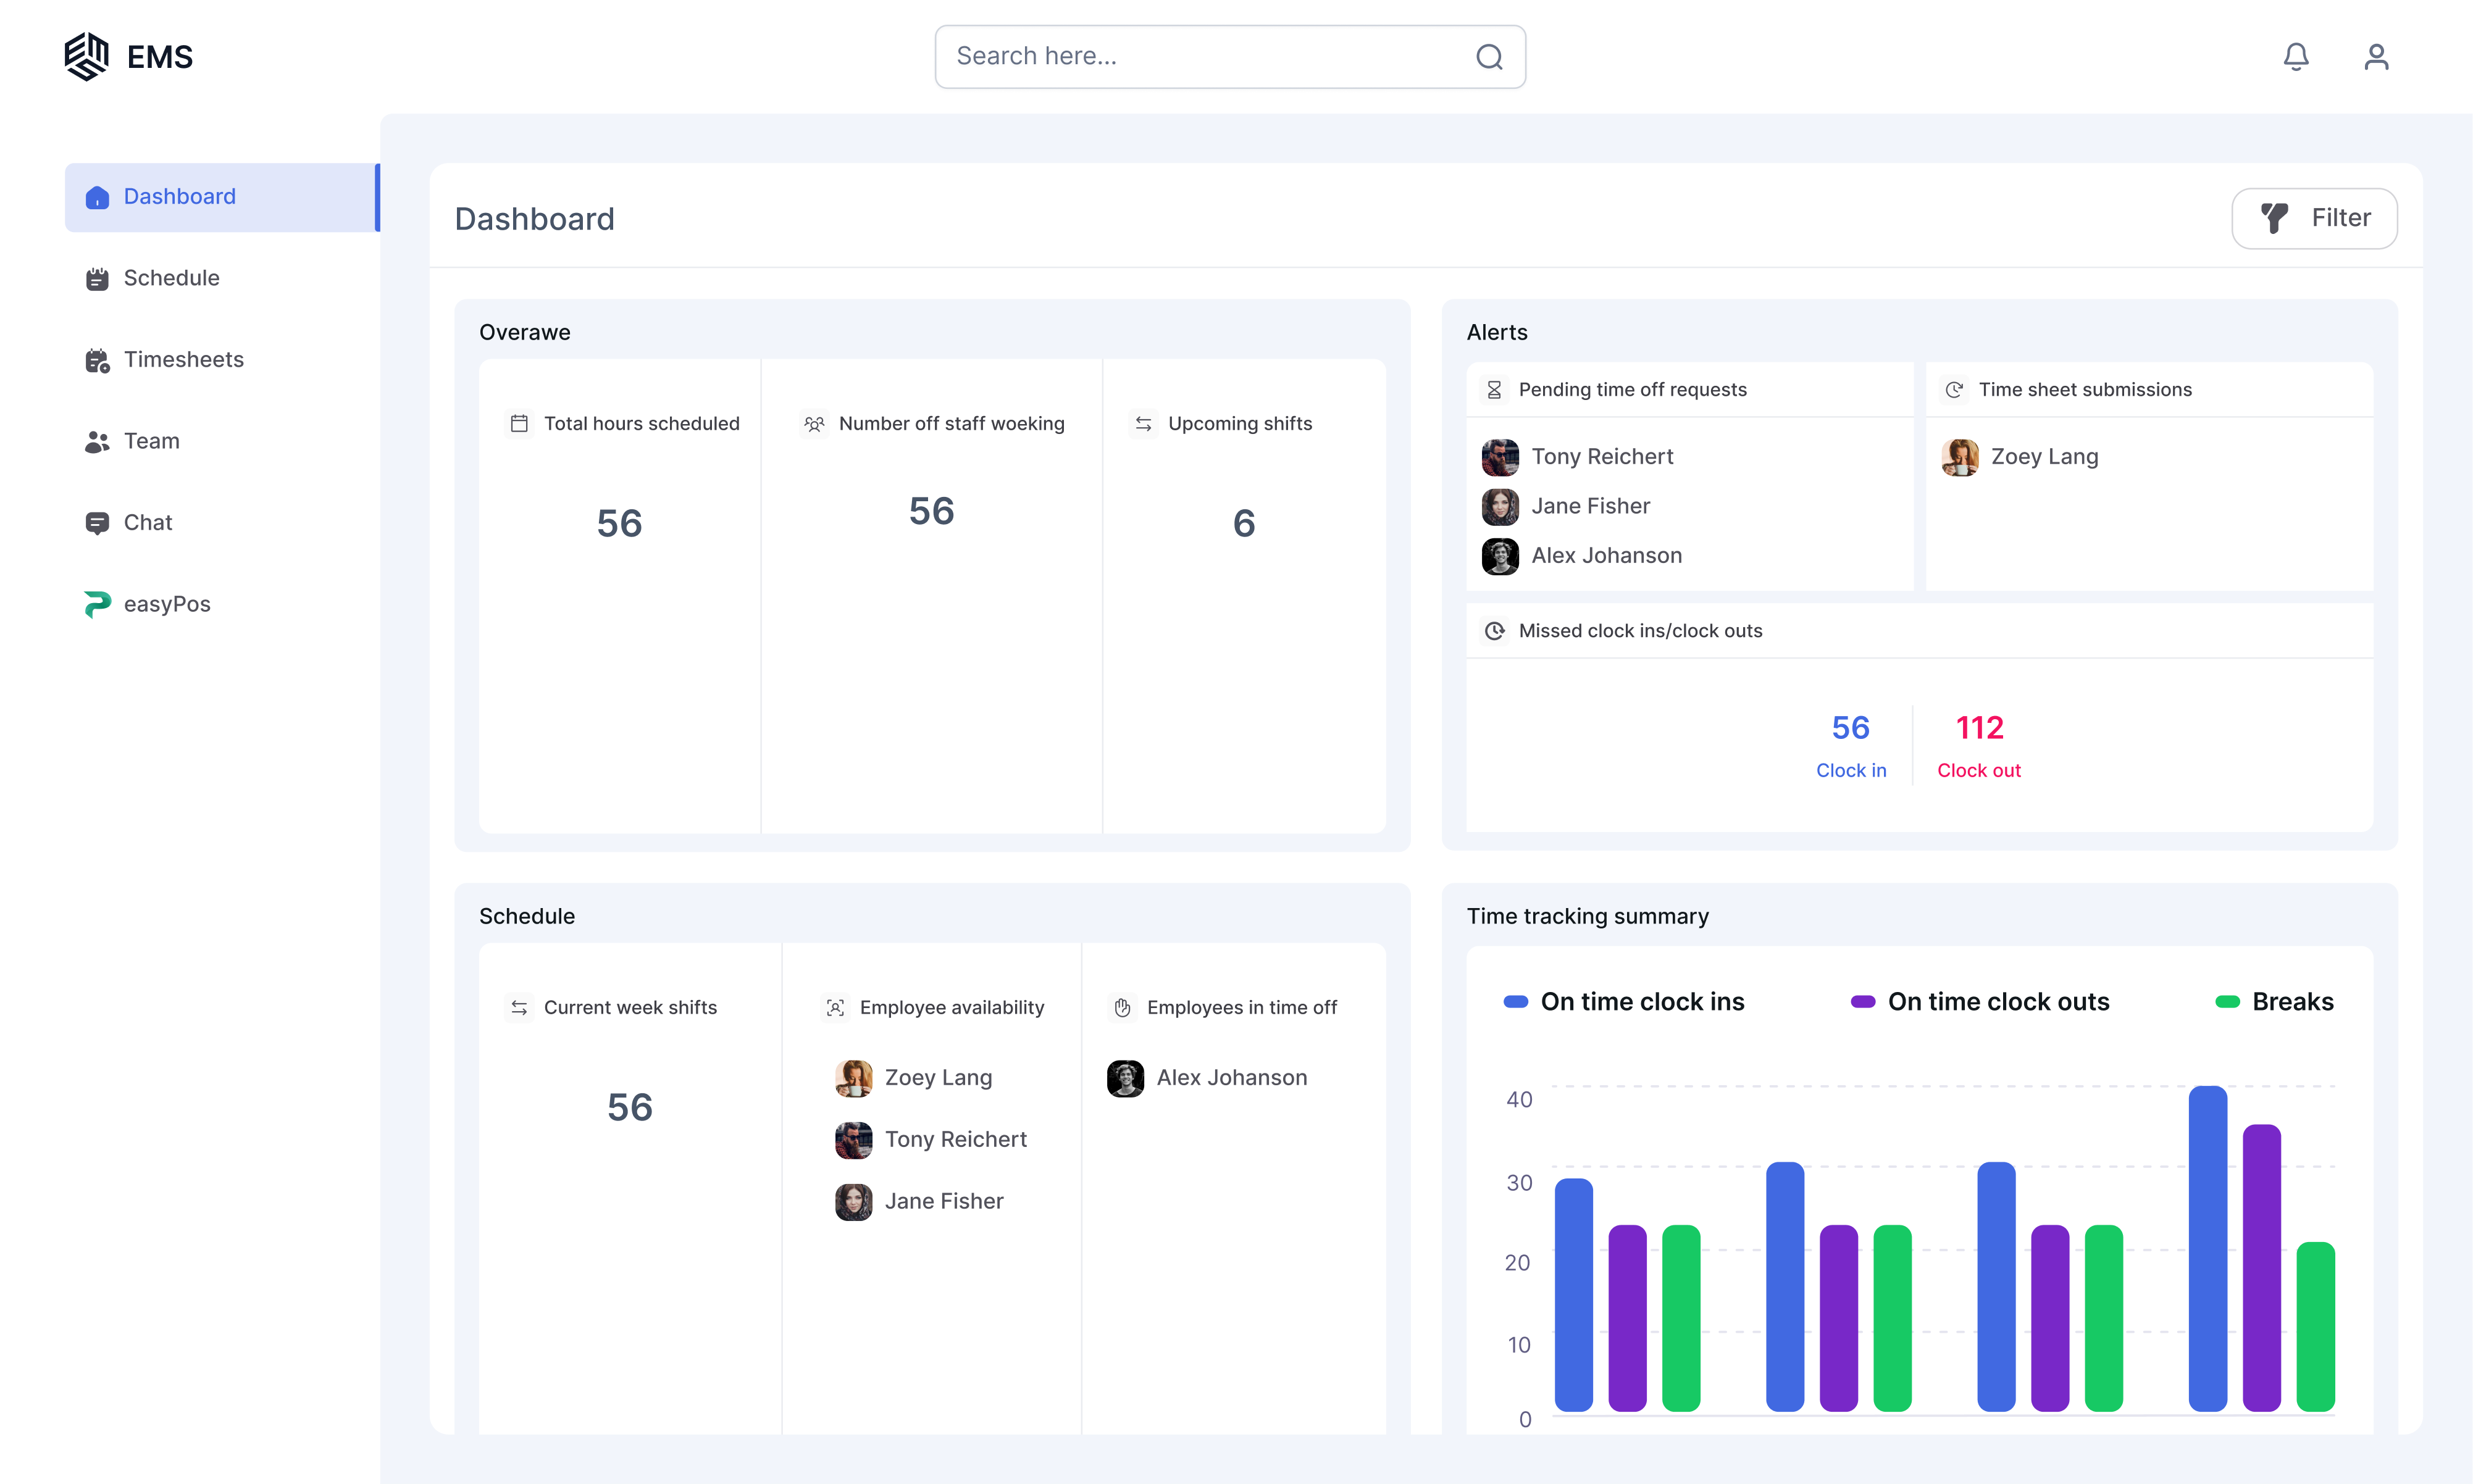2473x1484 pixels.
Task: Toggle the Breaks legend swatch
Action: pyautogui.click(x=2227, y=1002)
